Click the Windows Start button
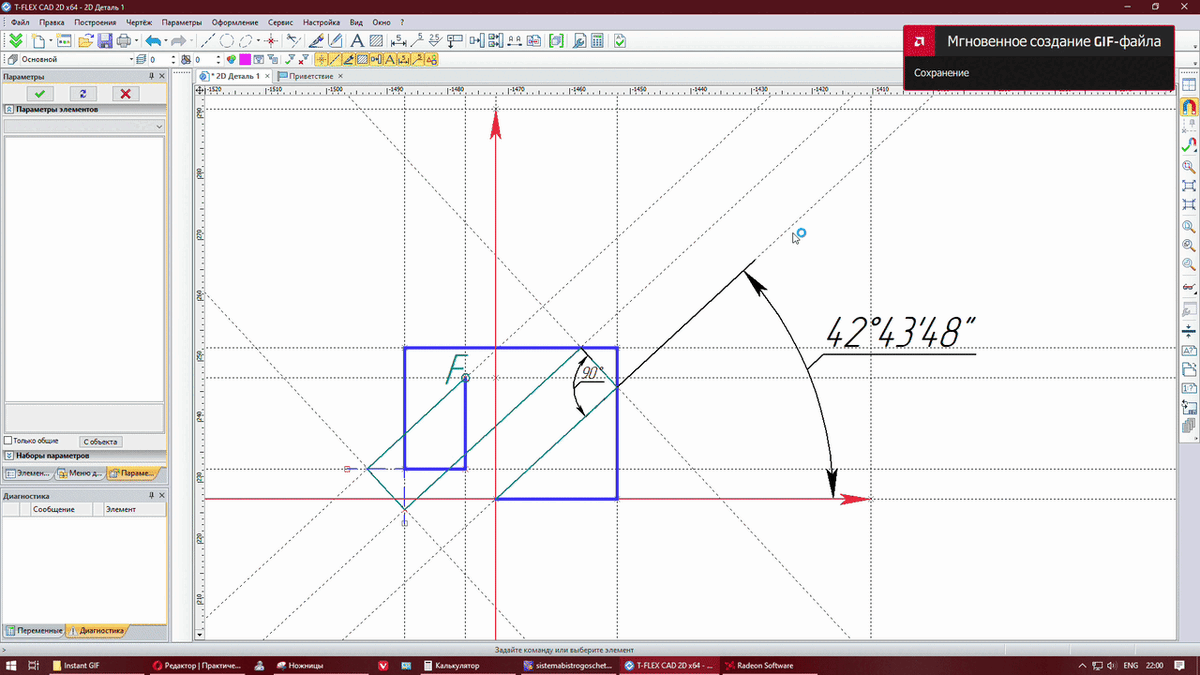The width and height of the screenshot is (1200, 675). point(11,665)
